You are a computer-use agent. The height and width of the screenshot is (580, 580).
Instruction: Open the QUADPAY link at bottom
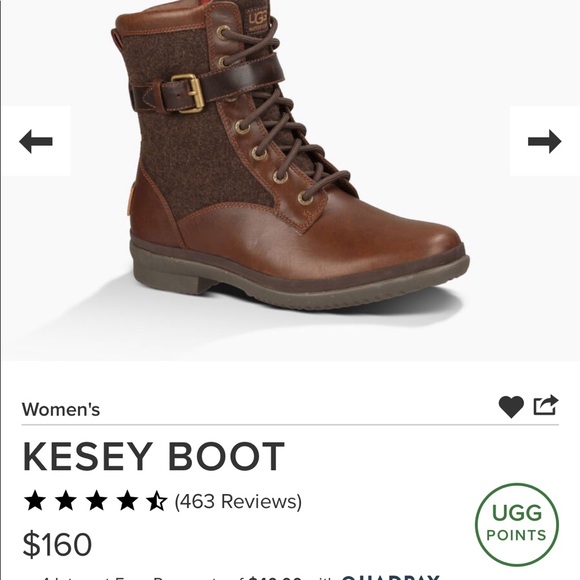(x=390, y=577)
